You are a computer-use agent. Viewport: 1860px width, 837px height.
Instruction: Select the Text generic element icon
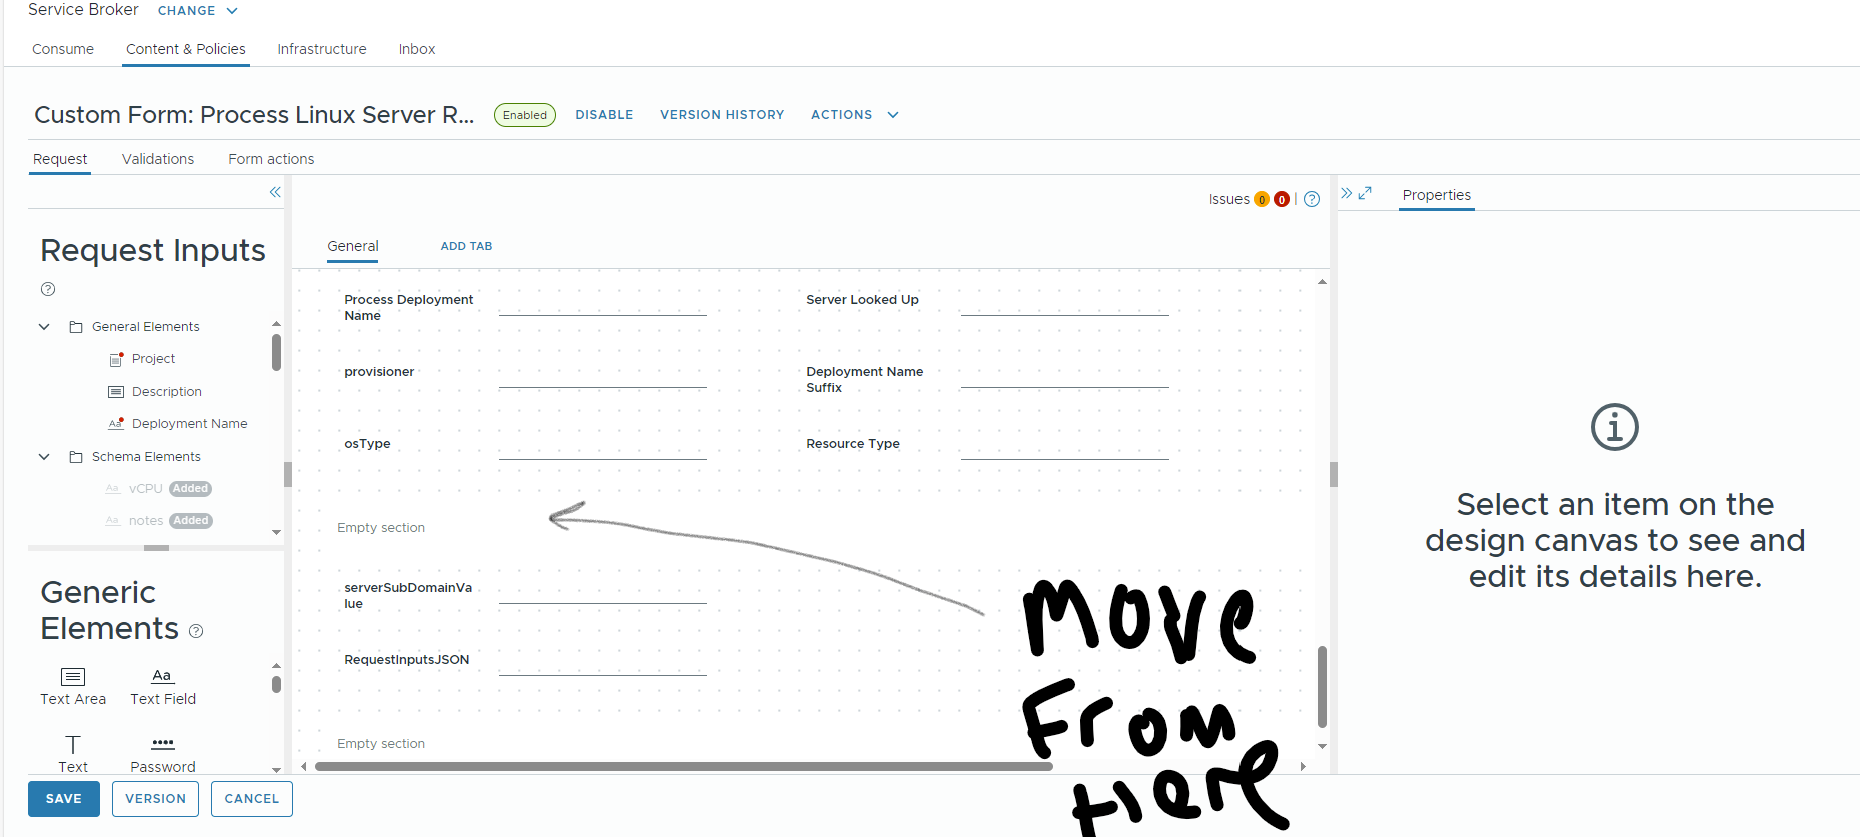tap(73, 745)
